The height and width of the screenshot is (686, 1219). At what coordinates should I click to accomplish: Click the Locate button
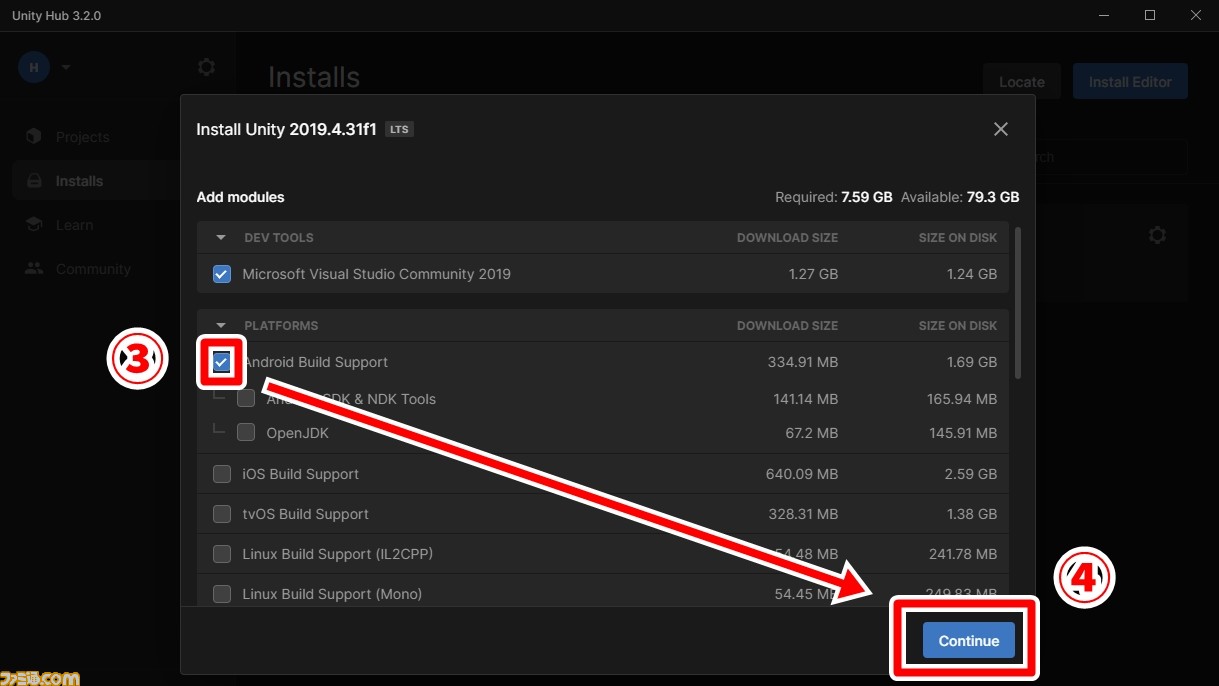[x=1022, y=82]
